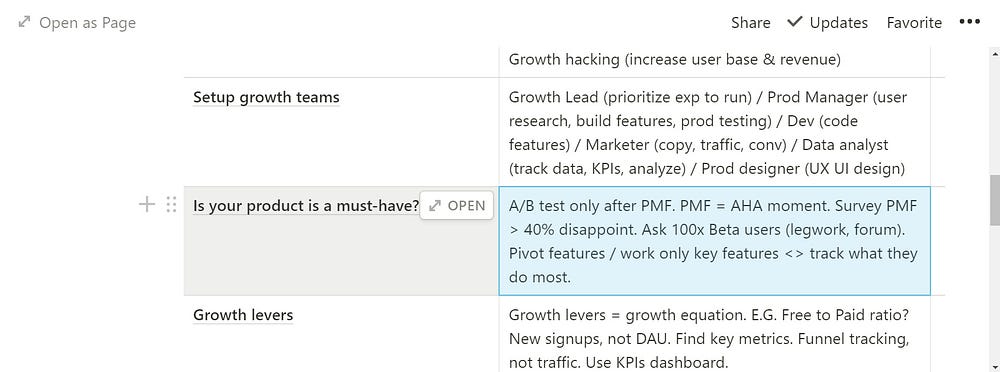
Task: Click the checkmark icon beside Updates
Action: pyautogui.click(x=795, y=22)
